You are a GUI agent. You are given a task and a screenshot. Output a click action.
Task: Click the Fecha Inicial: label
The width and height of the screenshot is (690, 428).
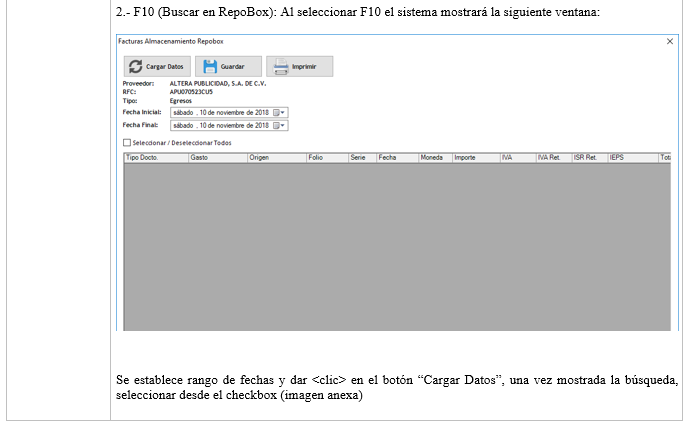pos(142,112)
